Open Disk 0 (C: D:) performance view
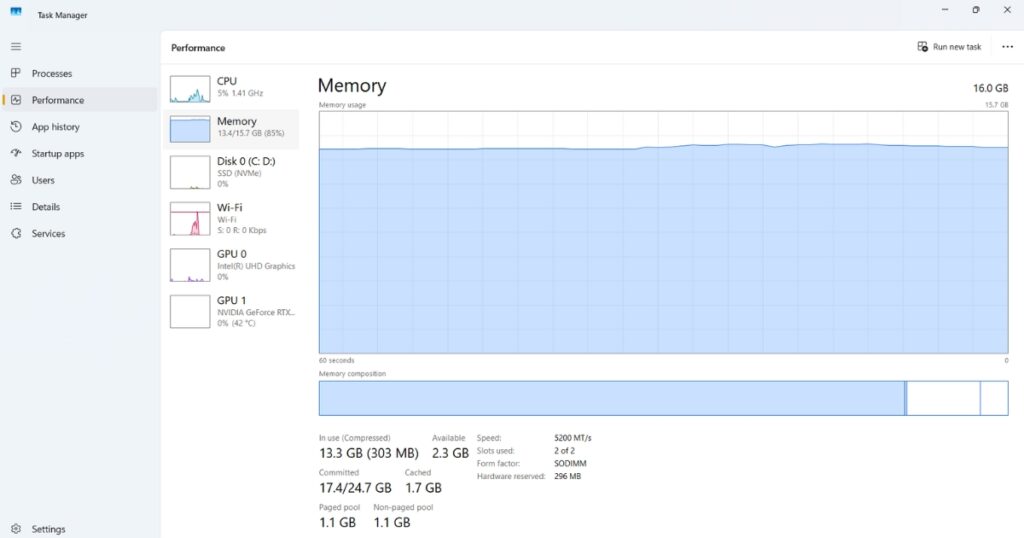1024x538 pixels. [x=231, y=171]
